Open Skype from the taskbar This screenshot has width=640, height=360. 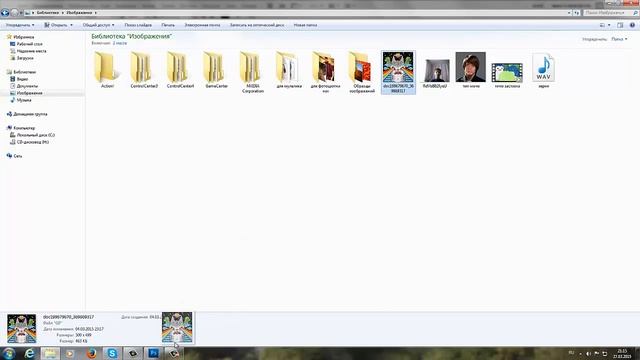pyautogui.click(x=112, y=353)
